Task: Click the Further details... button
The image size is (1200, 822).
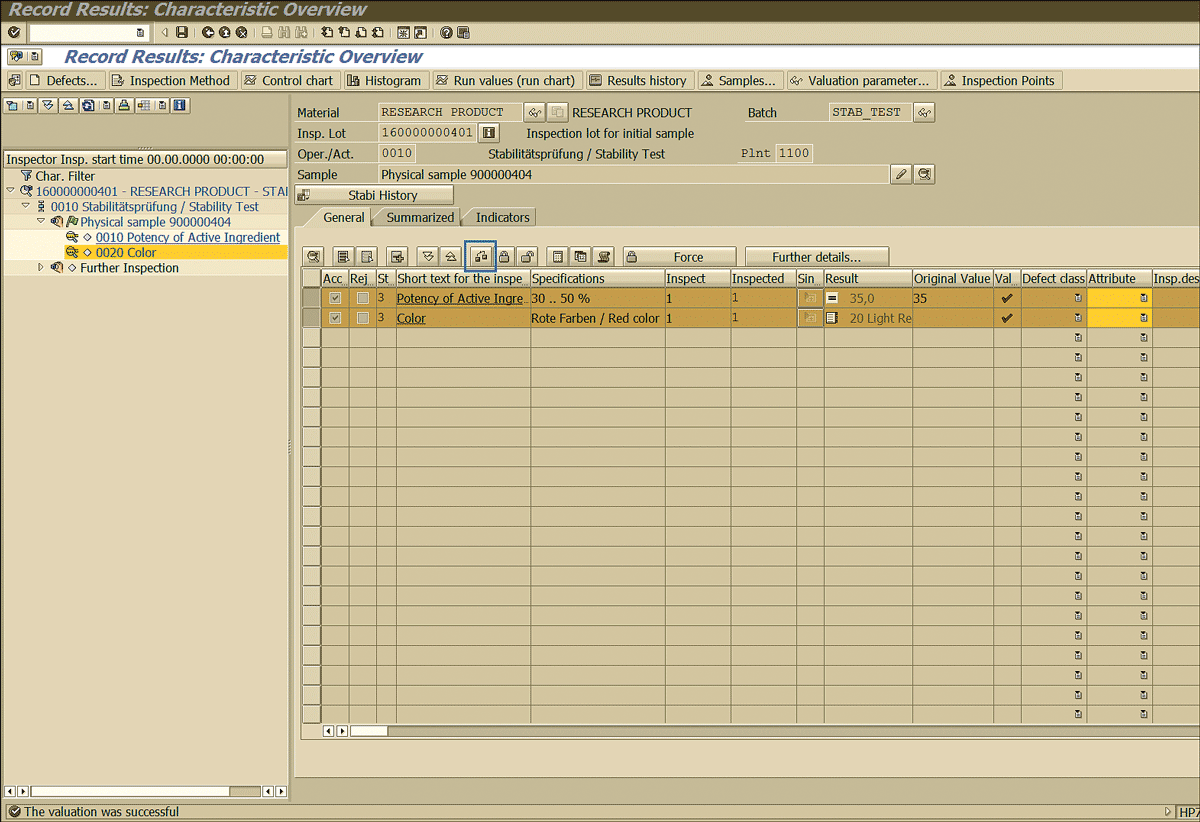Action: (x=816, y=257)
